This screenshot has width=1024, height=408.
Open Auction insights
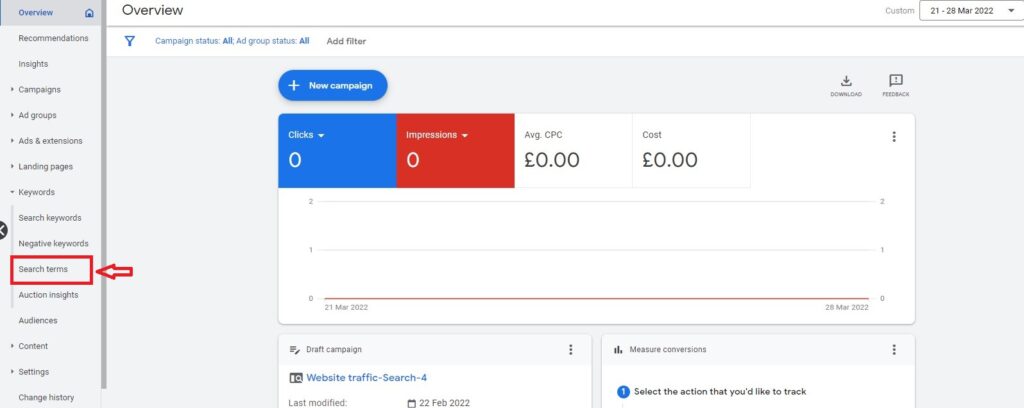point(48,295)
